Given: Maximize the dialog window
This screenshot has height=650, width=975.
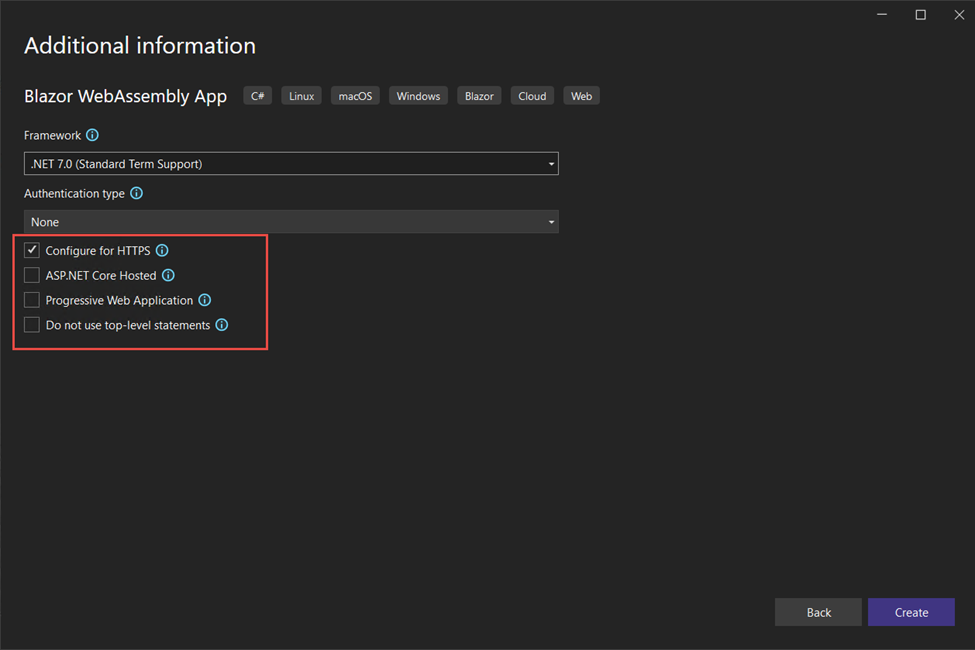Looking at the screenshot, I should 921,14.
